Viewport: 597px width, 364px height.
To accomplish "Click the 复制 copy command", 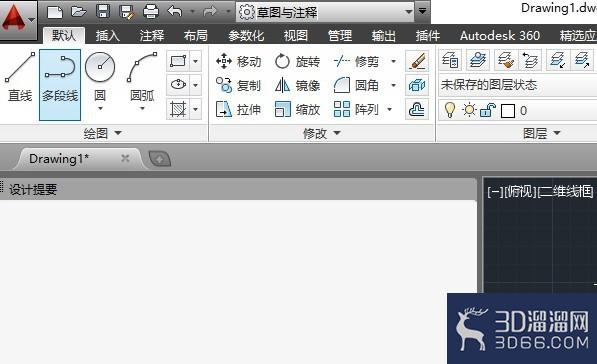I will click(239, 85).
